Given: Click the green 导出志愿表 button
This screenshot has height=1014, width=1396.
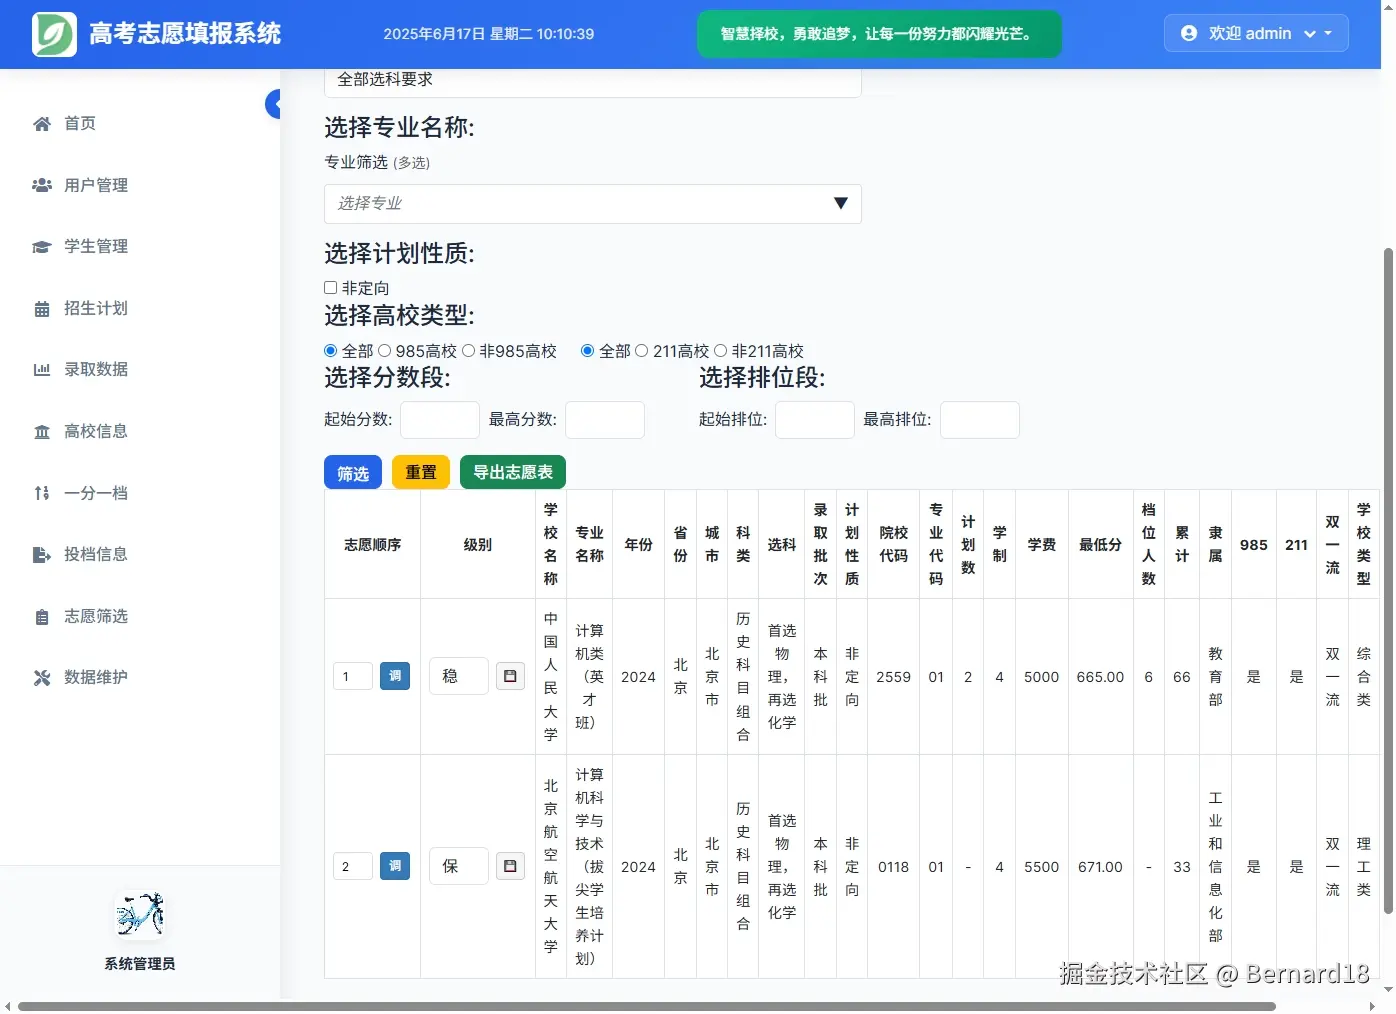Looking at the screenshot, I should (513, 472).
